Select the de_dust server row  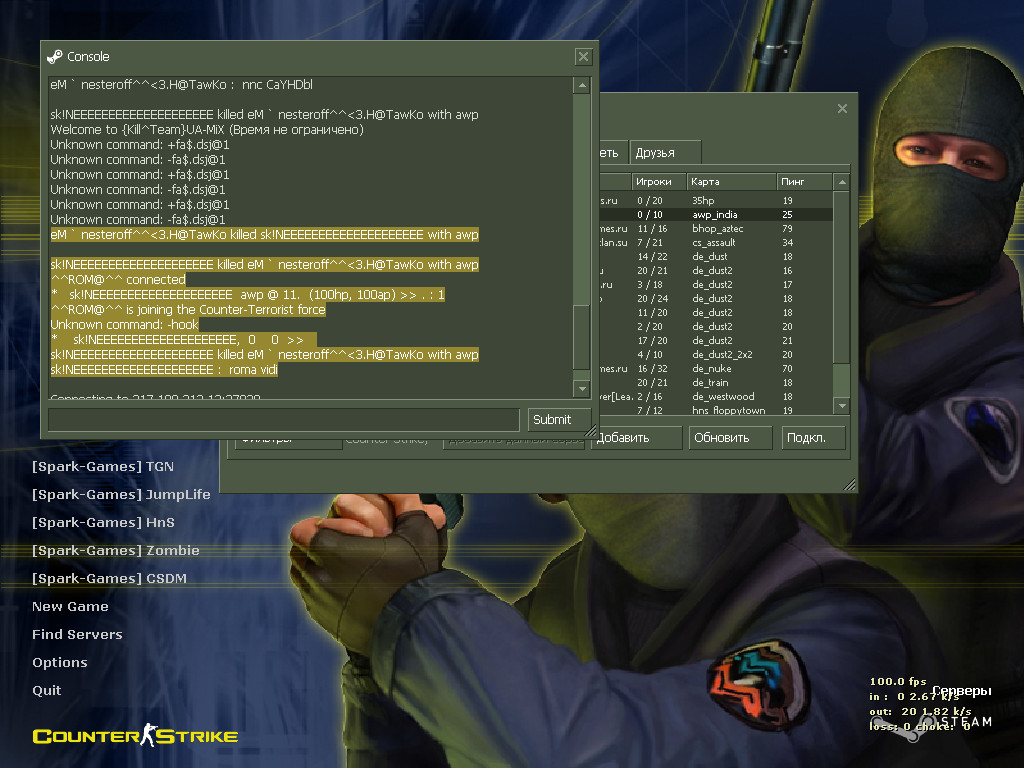(716, 257)
